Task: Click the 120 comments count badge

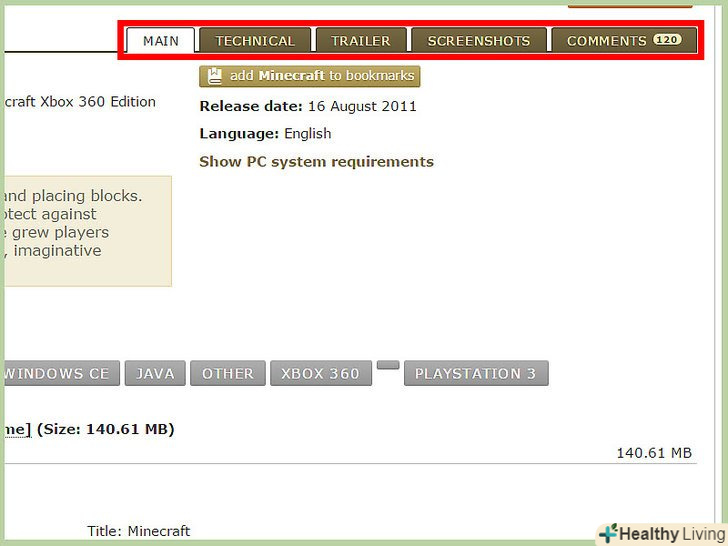Action: pyautogui.click(x=667, y=40)
